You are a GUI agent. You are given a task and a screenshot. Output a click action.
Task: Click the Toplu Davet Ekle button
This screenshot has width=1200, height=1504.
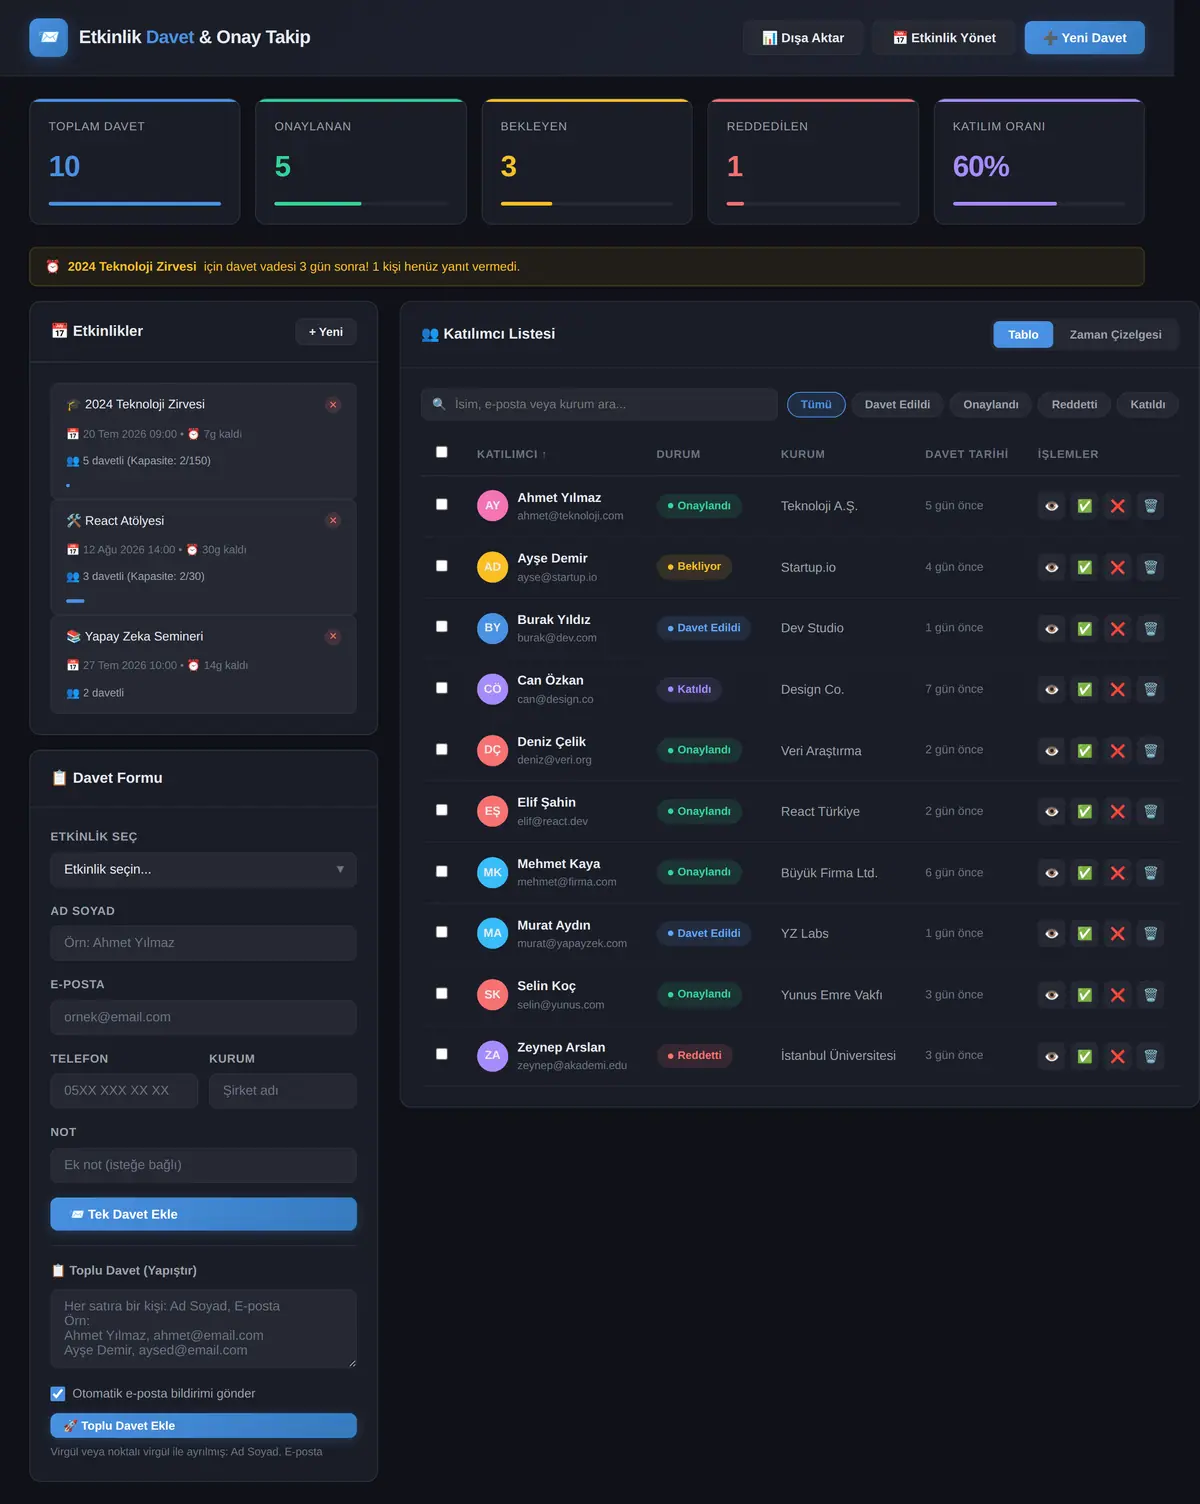click(203, 1426)
